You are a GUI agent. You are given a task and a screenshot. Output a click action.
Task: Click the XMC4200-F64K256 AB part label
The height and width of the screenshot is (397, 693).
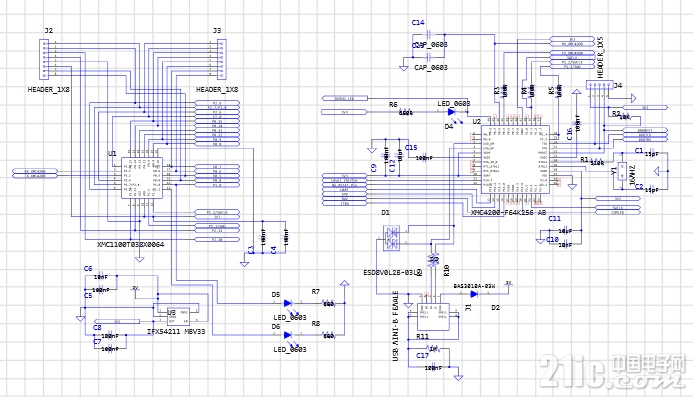(x=508, y=213)
